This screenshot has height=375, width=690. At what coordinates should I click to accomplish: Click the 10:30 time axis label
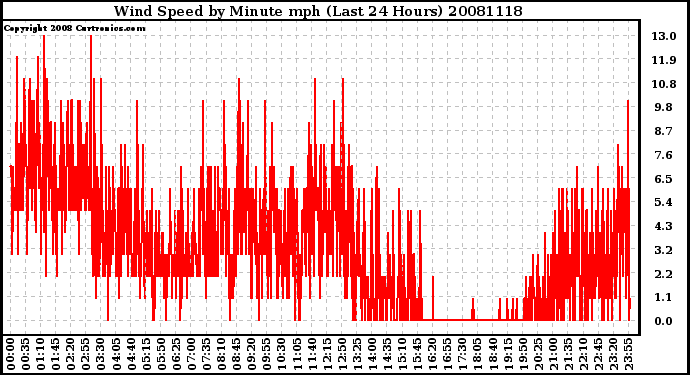pyautogui.click(x=282, y=354)
